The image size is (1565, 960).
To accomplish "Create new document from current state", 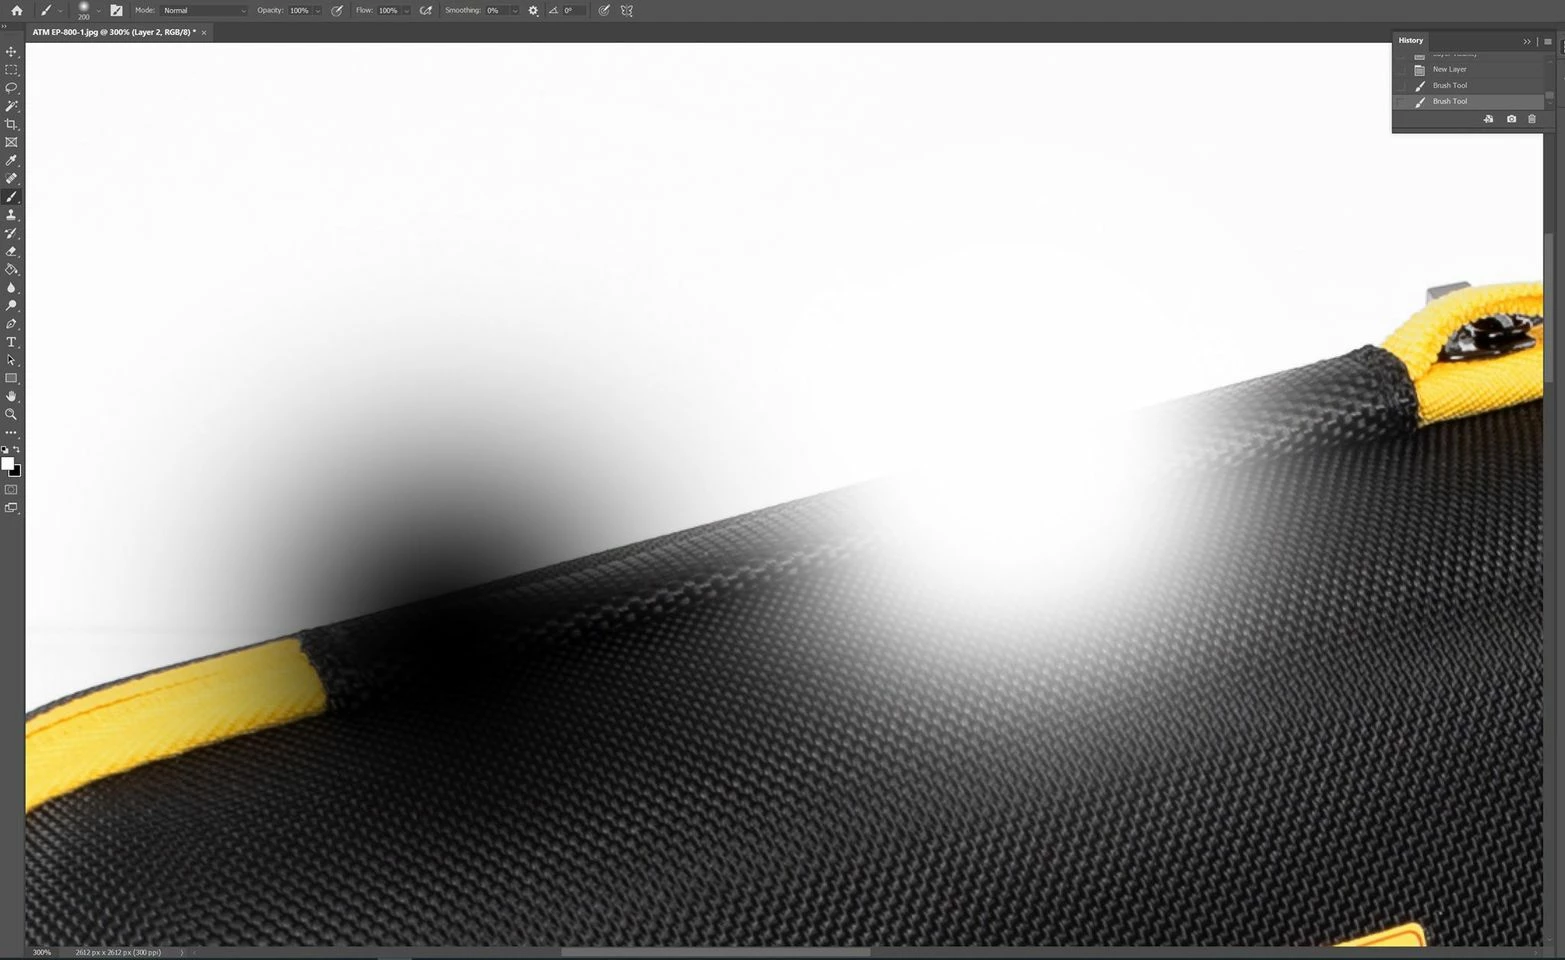I will tap(1488, 119).
